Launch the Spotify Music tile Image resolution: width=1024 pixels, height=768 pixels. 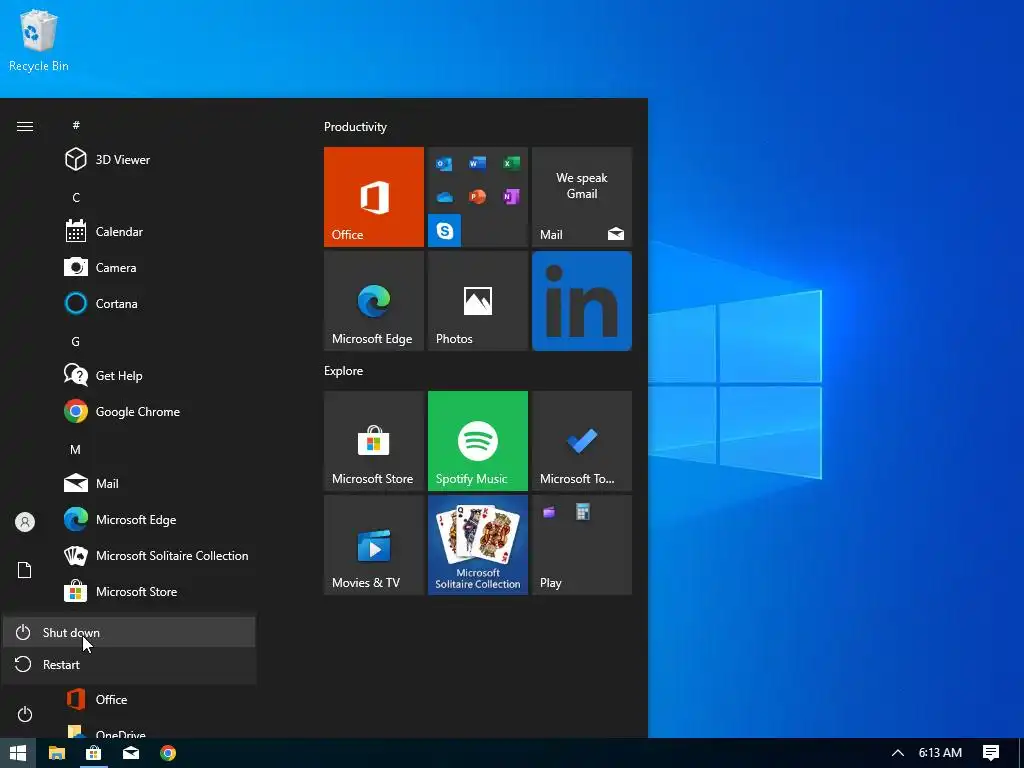[477, 441]
